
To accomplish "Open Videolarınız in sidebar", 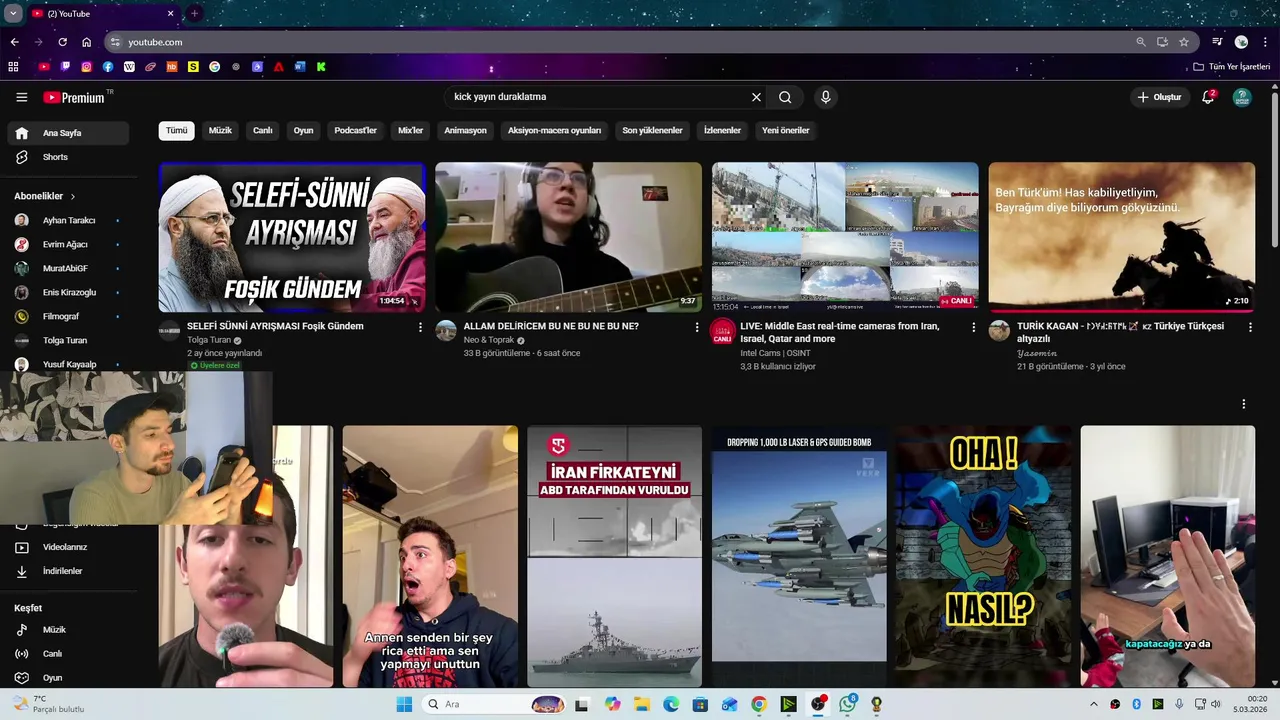I will [x=68, y=547].
